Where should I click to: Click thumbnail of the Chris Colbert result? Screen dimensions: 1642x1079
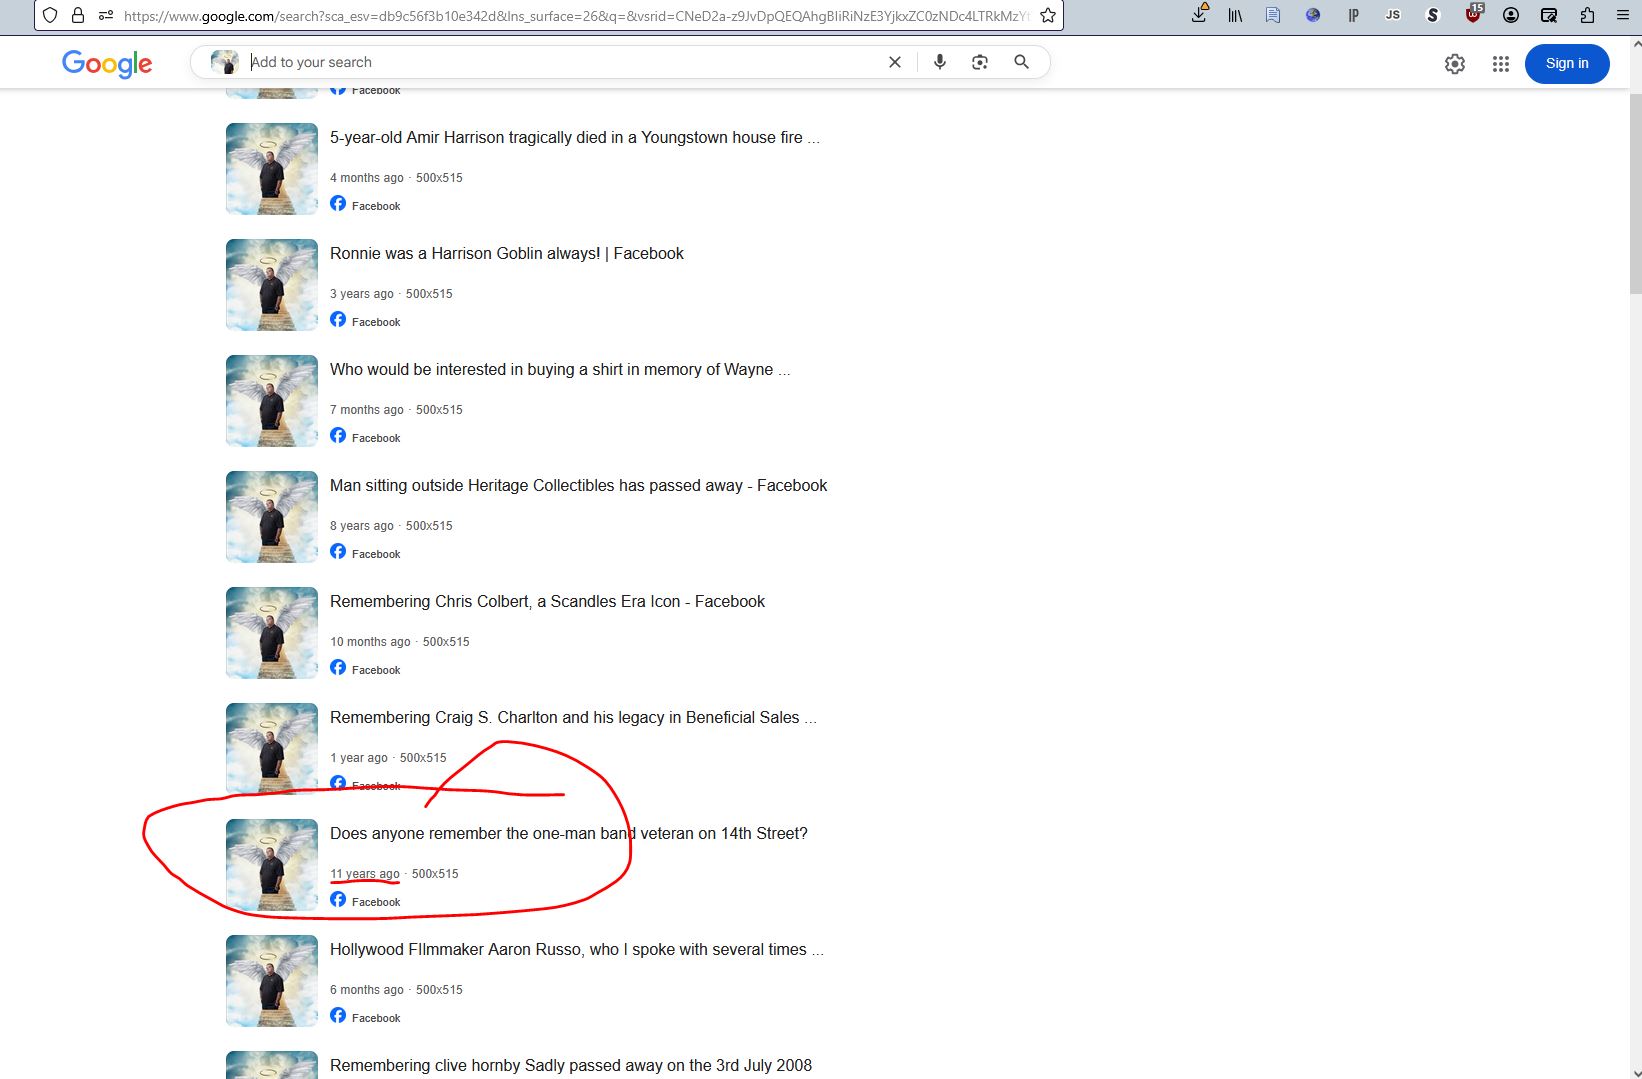click(272, 633)
